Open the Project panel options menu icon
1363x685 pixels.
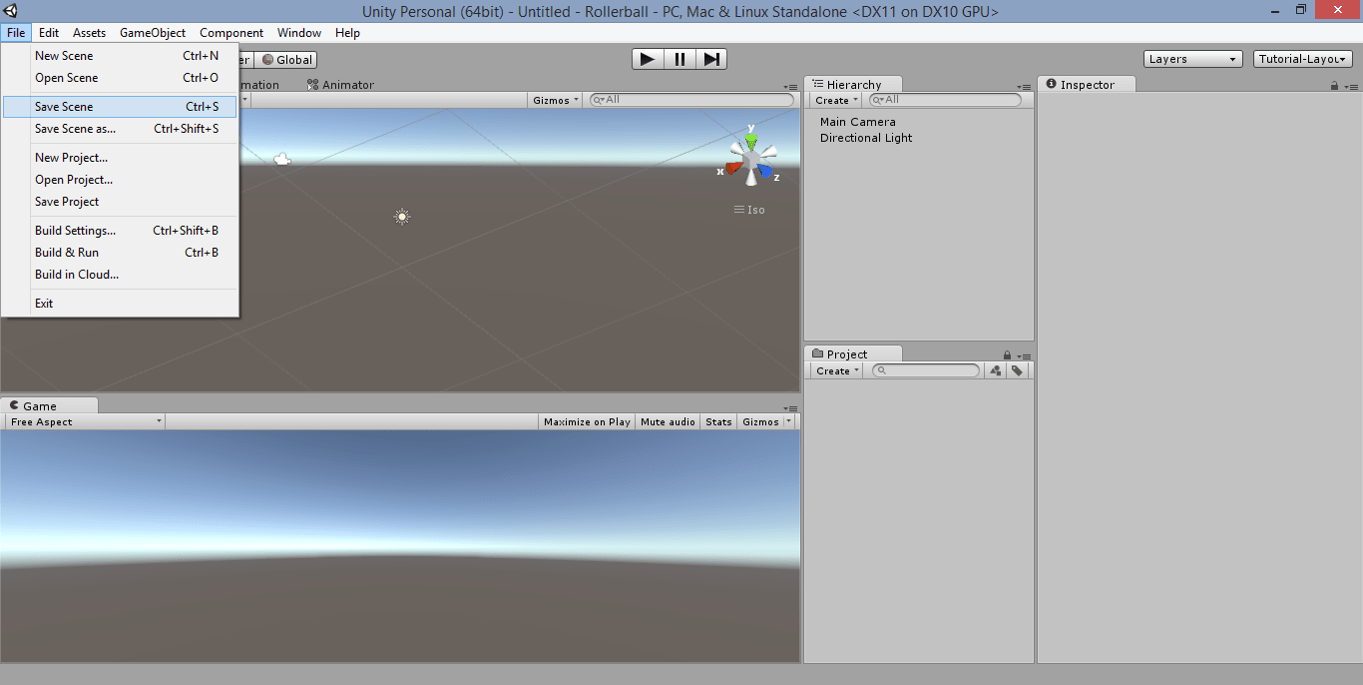point(1022,356)
